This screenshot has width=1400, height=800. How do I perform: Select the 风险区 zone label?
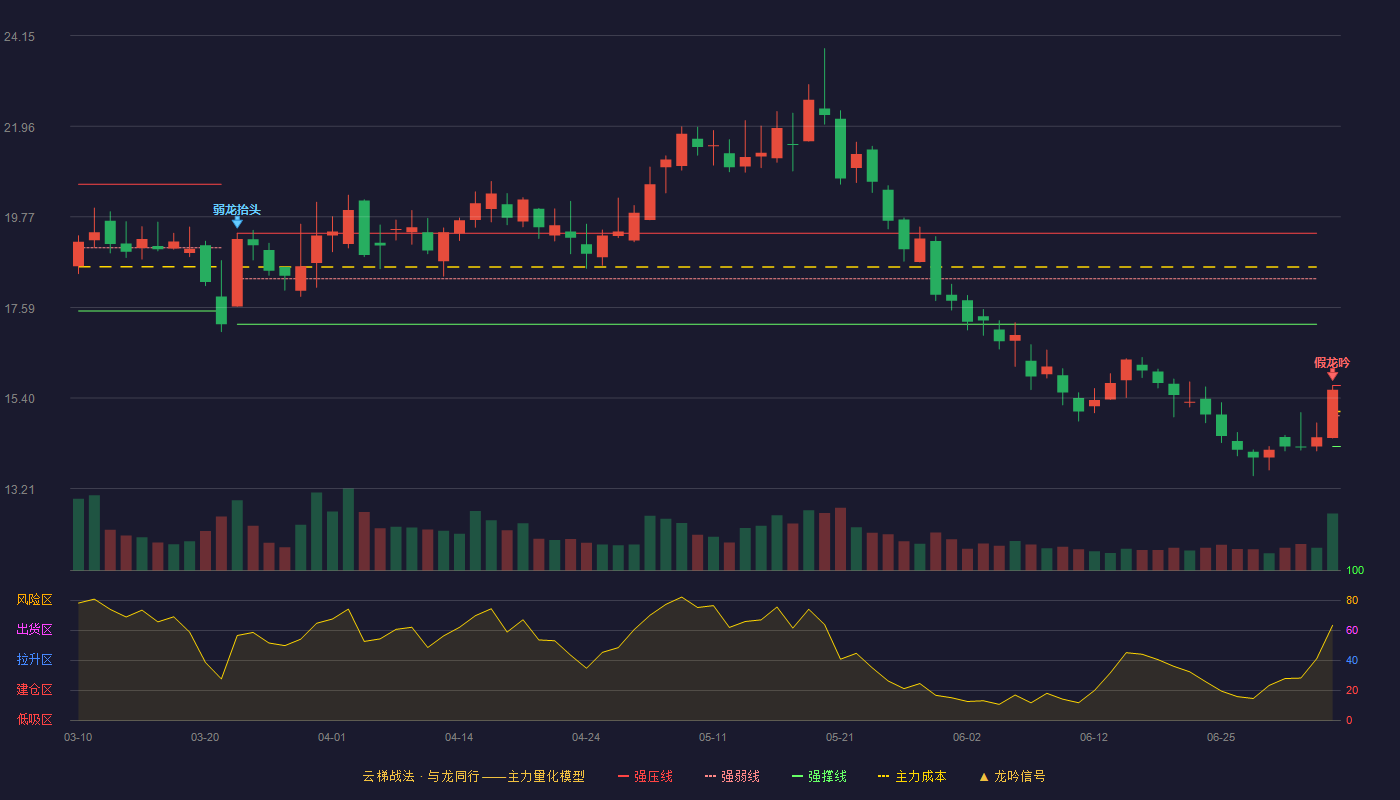tap(34, 600)
